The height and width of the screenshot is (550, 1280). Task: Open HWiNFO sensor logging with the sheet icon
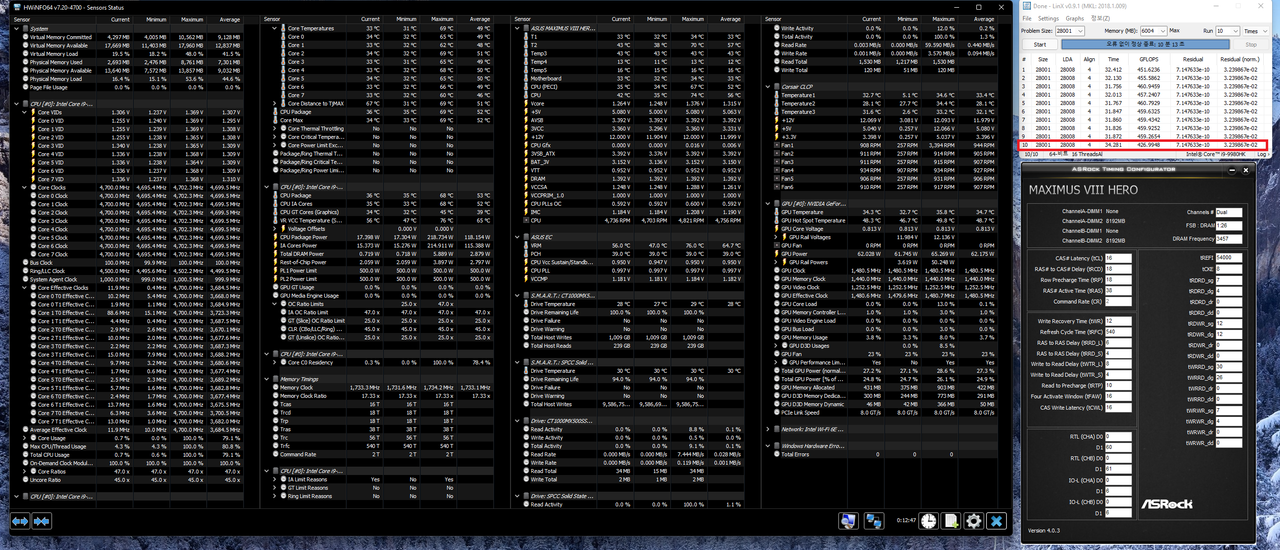coord(951,521)
